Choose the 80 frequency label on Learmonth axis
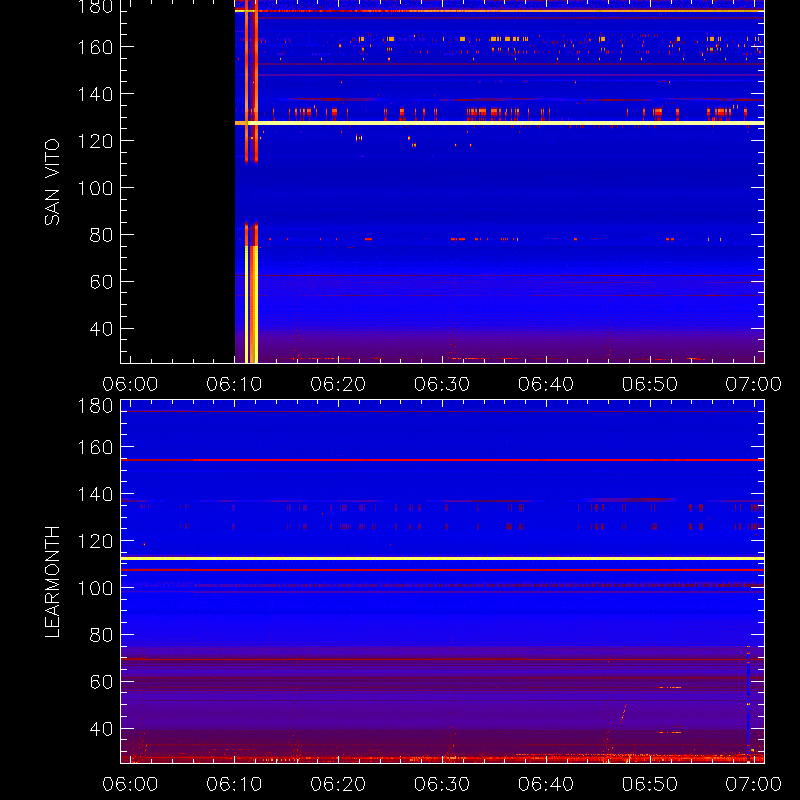Viewport: 800px width, 800px height. (101, 635)
